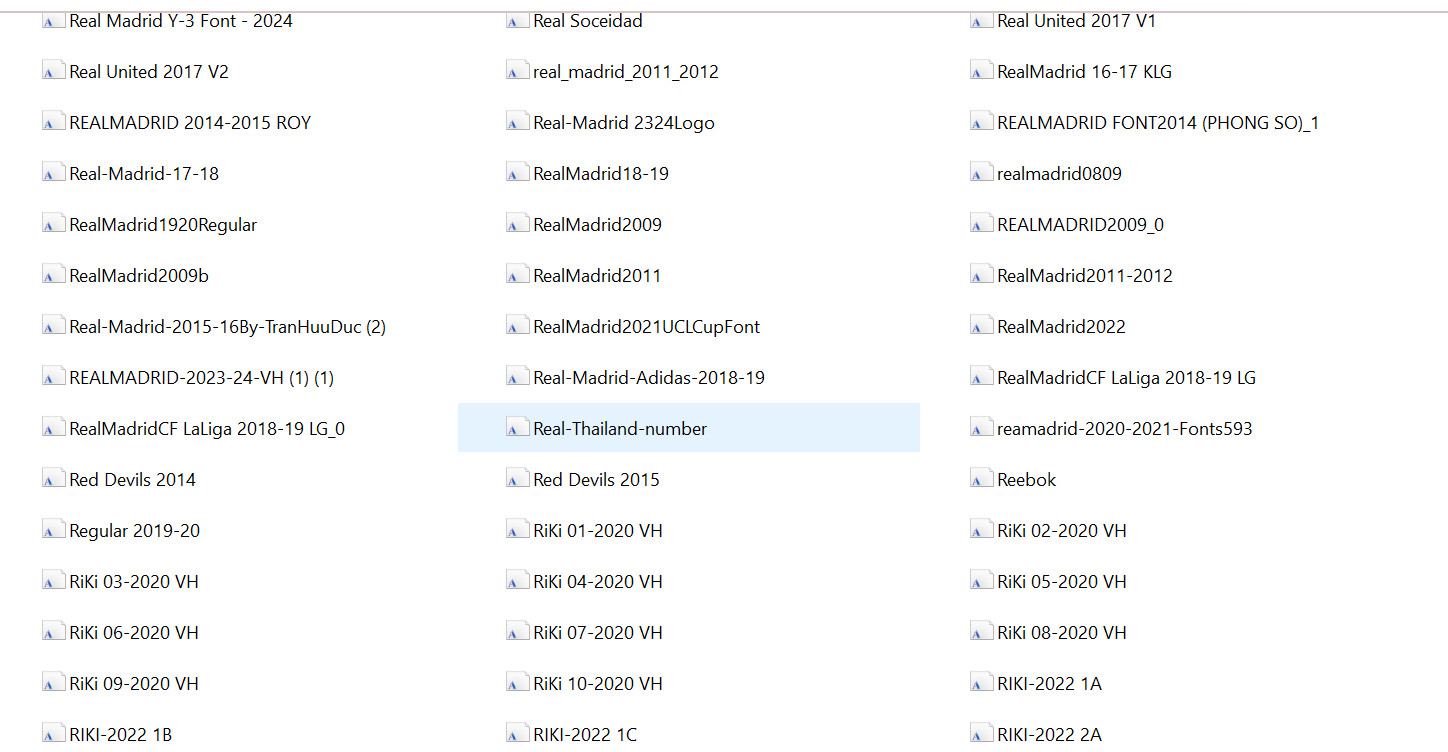Select the icon next to Real United 2017 V2

53,72
